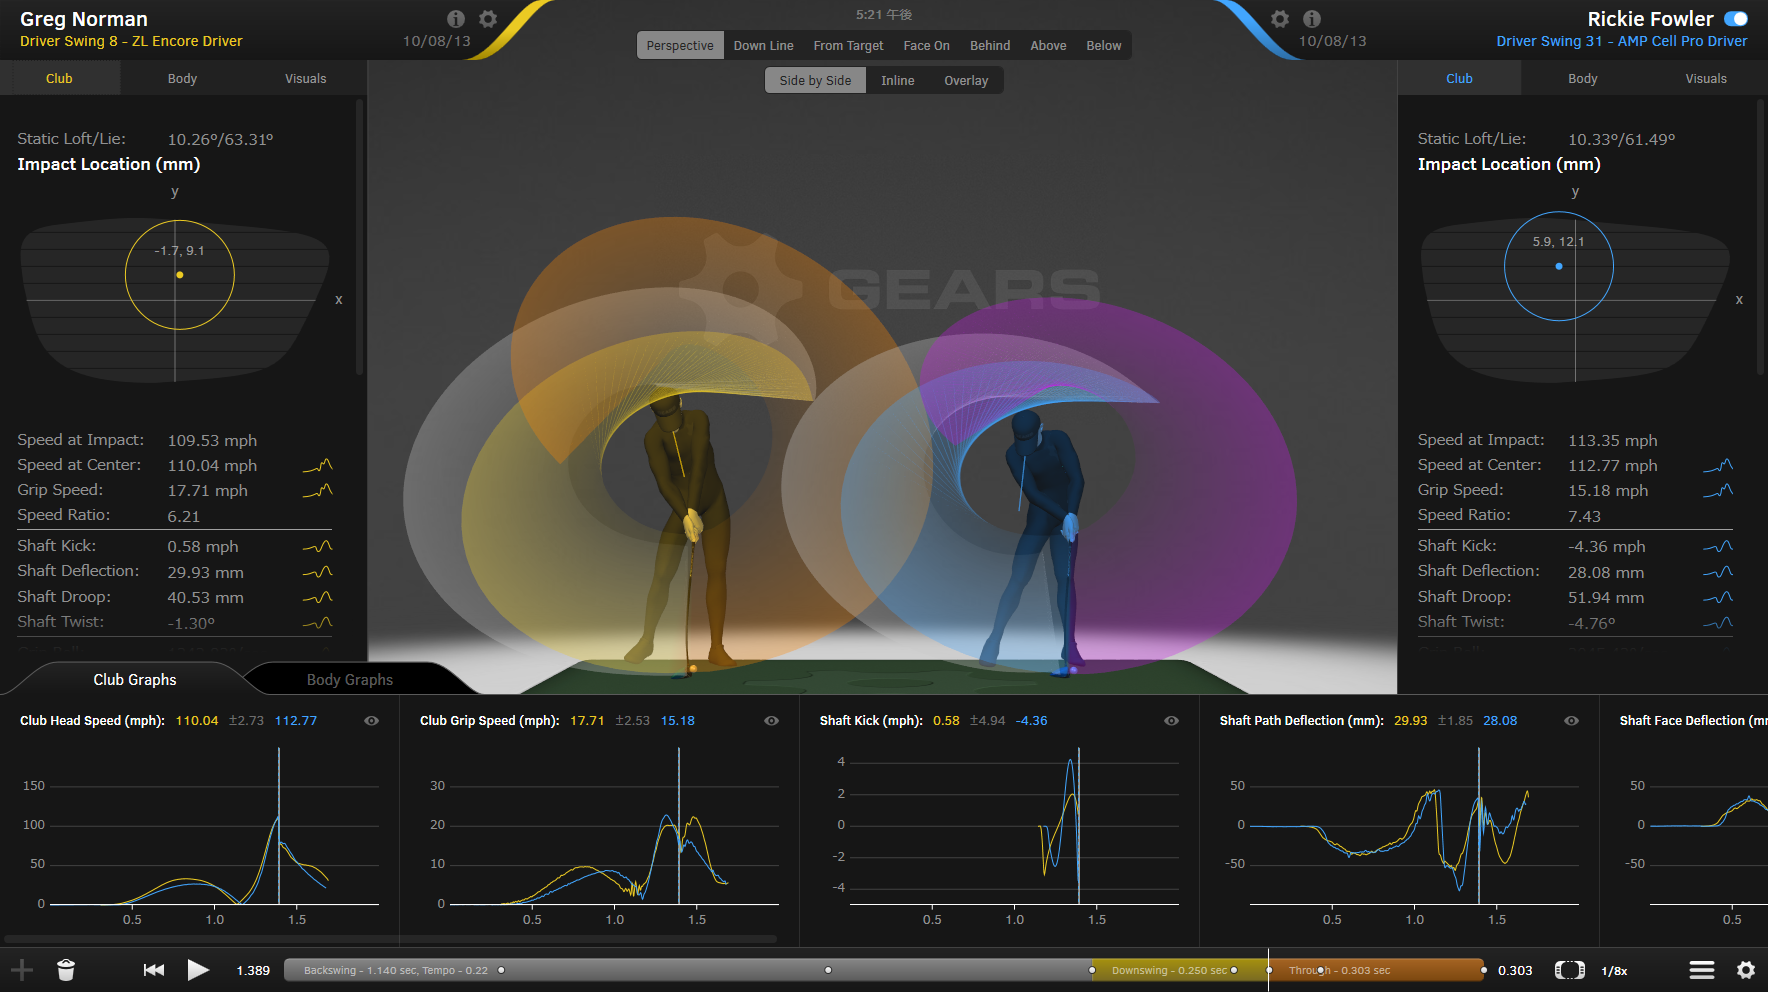The height and width of the screenshot is (992, 1768).
Task: Click Rickie Fowler's 113.35 mph impact speed
Action: click(1612, 441)
